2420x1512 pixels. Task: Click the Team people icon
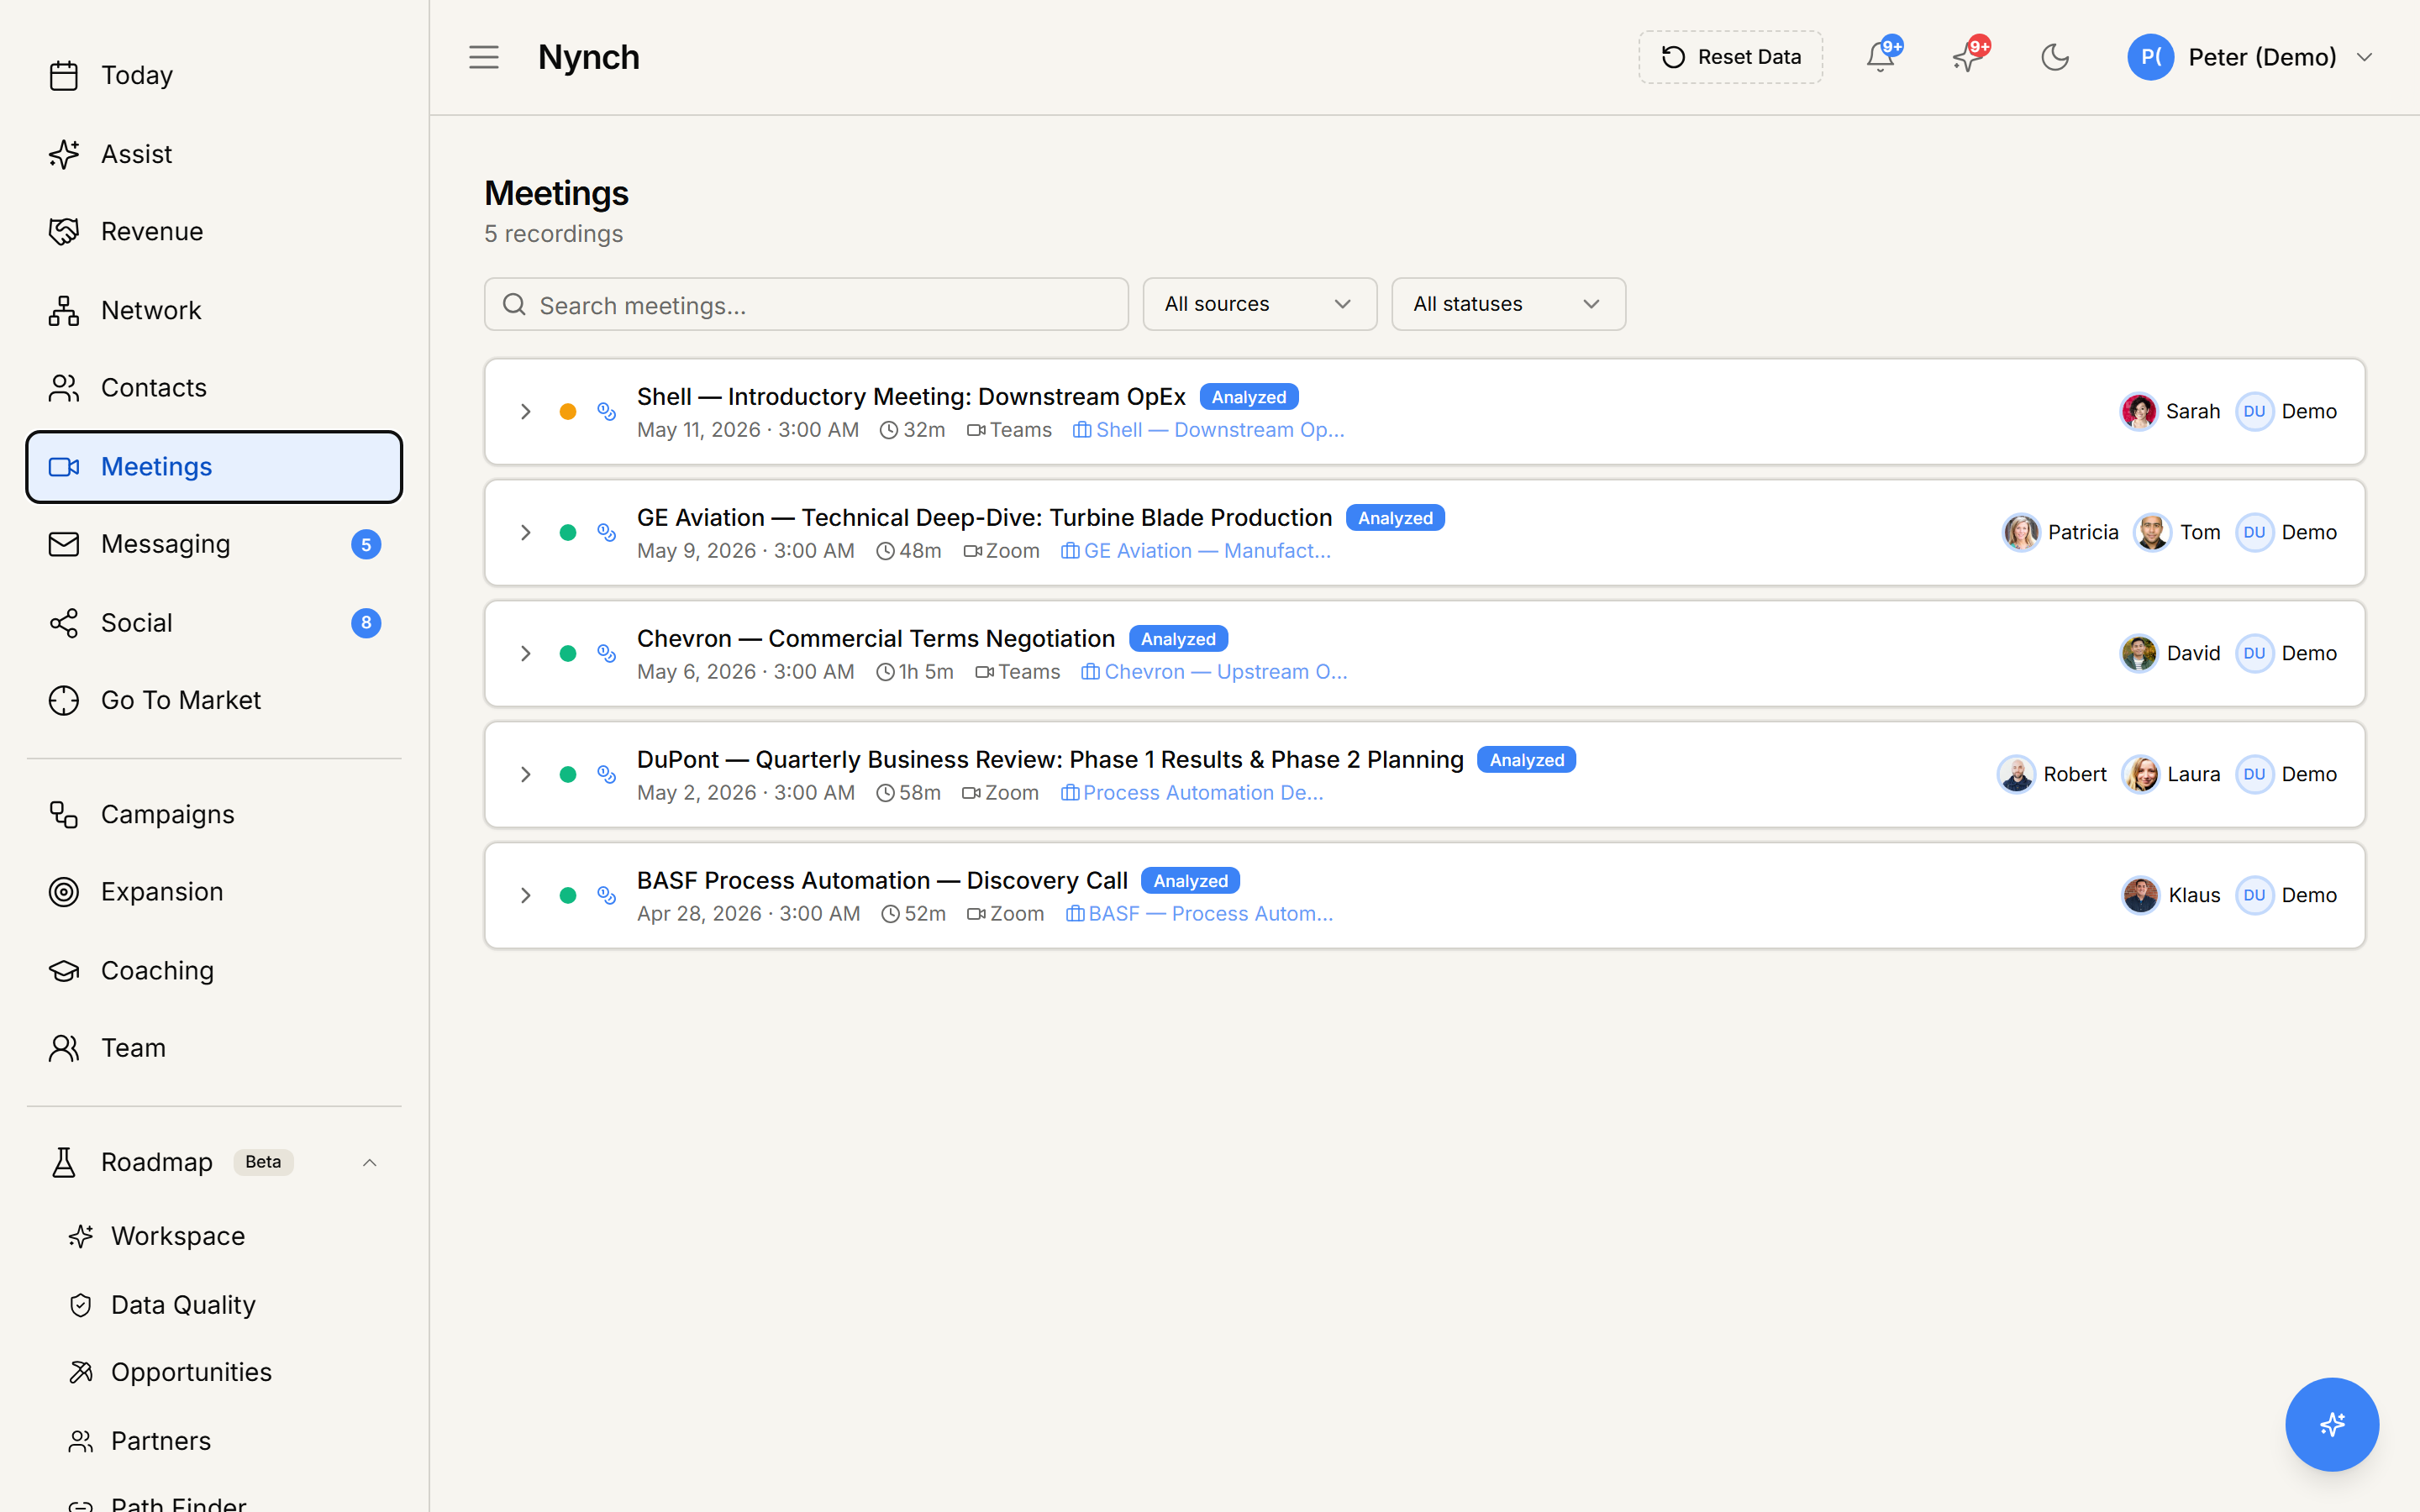pos(64,1047)
